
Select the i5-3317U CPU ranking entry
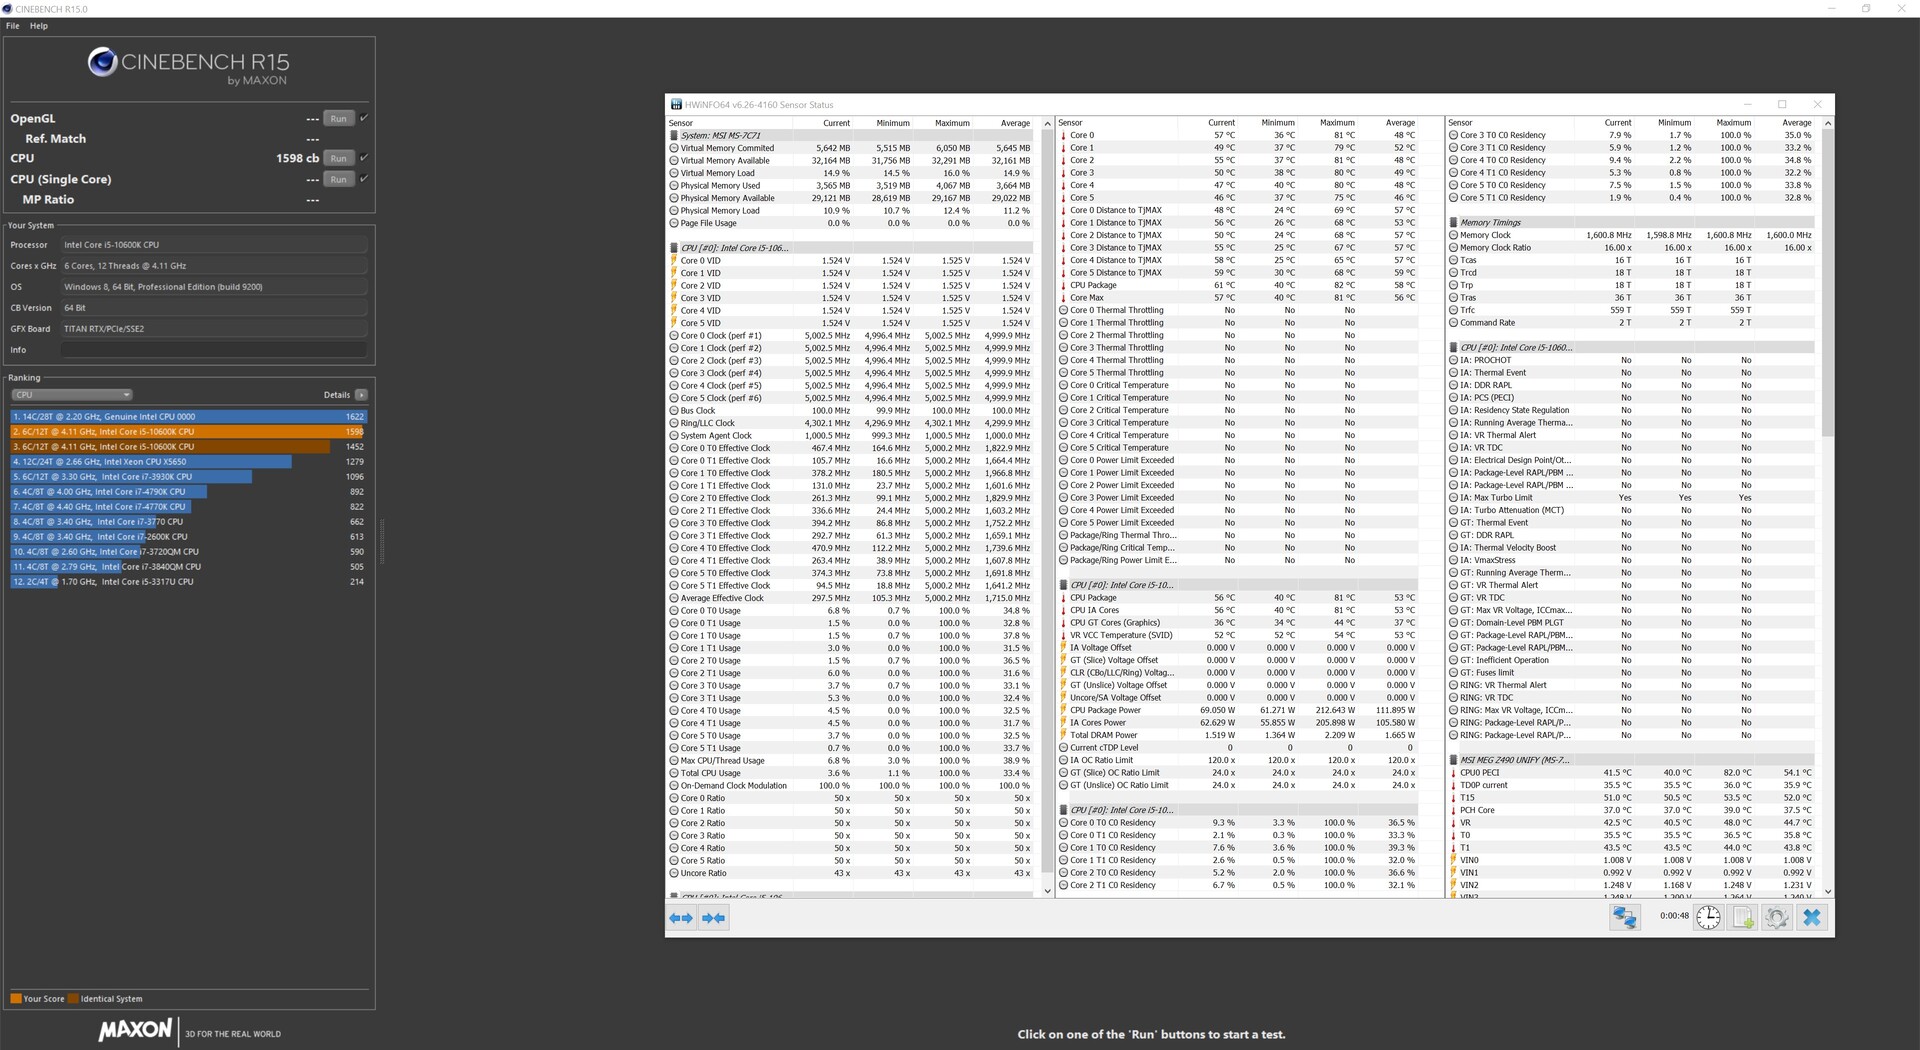[189, 582]
